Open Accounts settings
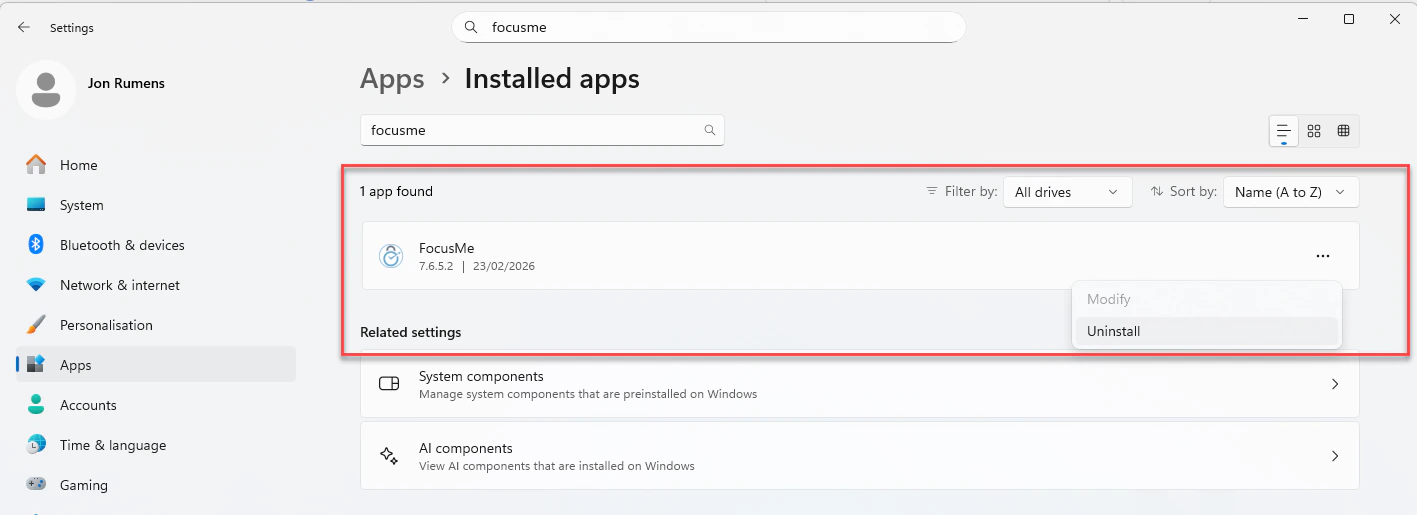This screenshot has height=515, width=1417. (156, 405)
